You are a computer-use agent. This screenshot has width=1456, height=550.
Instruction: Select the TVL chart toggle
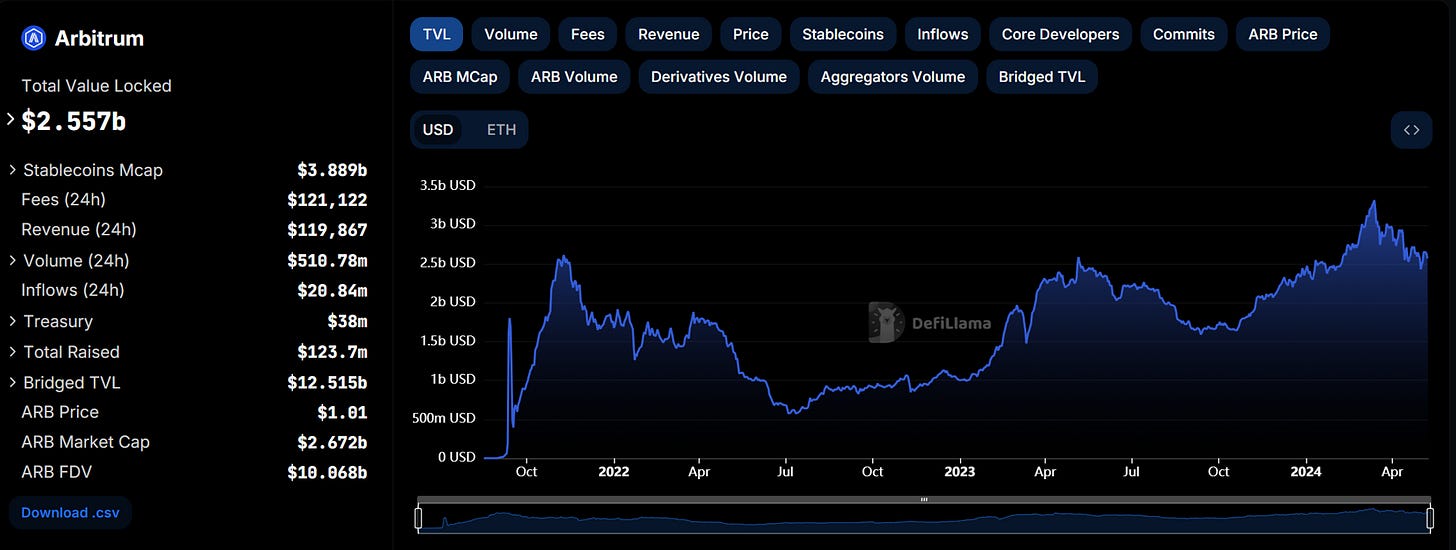pos(437,34)
